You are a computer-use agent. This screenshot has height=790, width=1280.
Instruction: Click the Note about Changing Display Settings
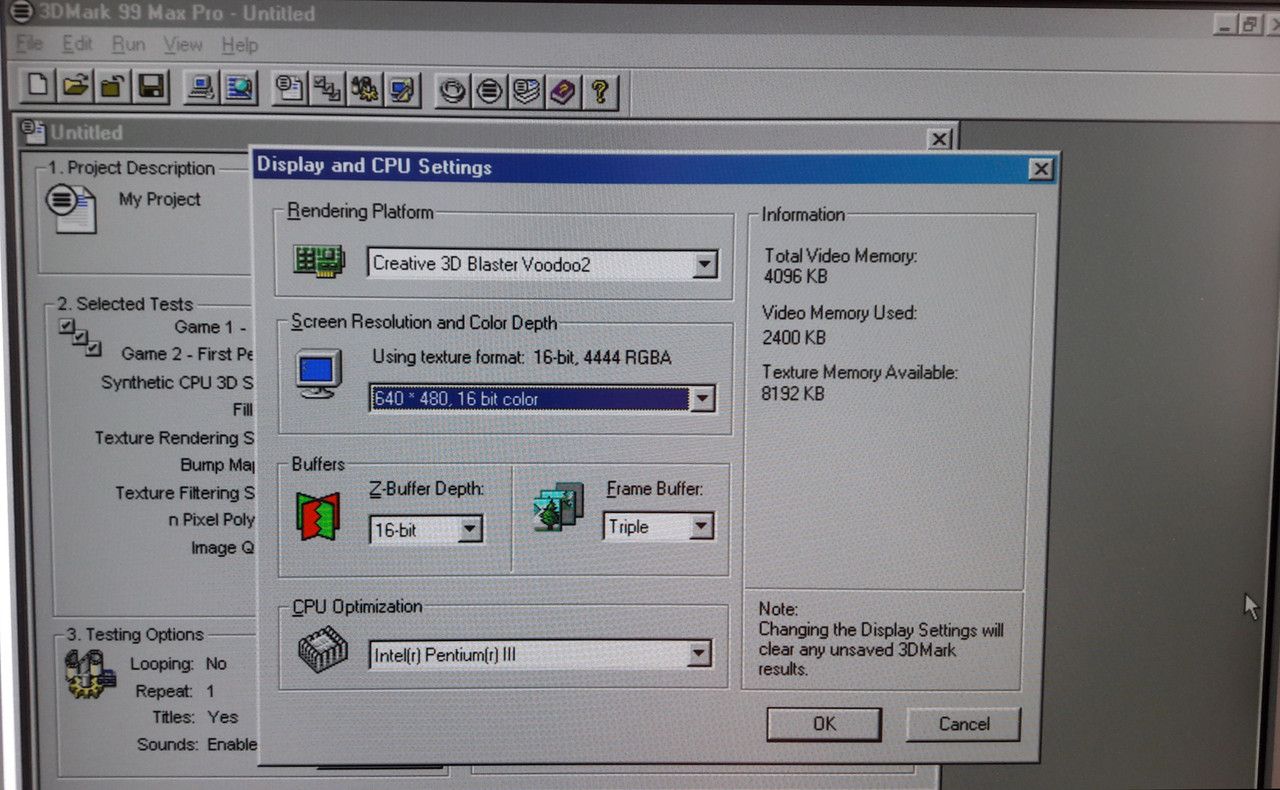coord(880,639)
